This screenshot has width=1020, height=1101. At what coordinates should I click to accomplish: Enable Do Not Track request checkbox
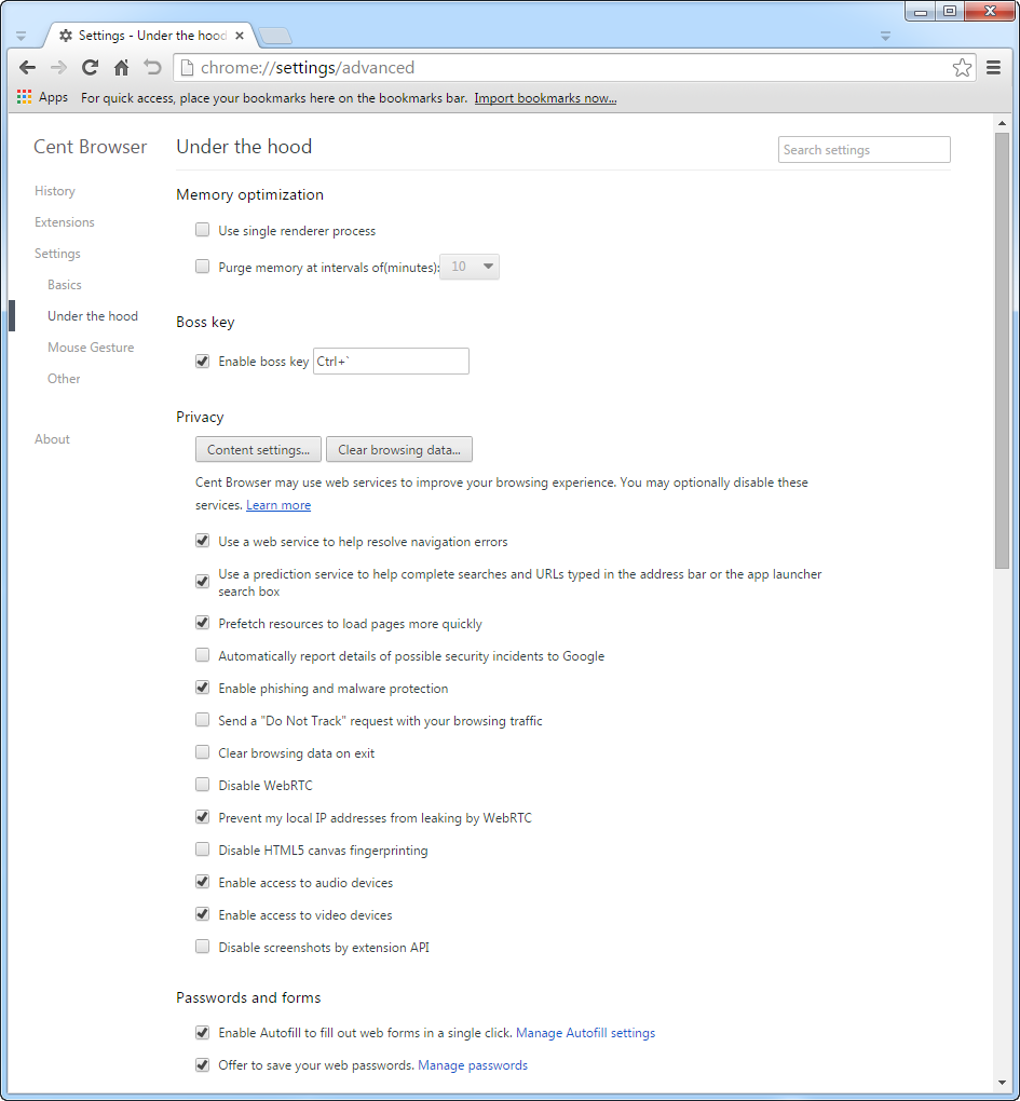pyautogui.click(x=202, y=720)
